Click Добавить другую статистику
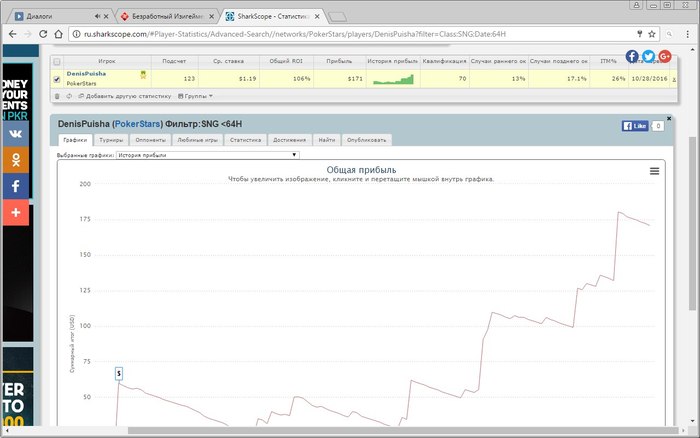The width and height of the screenshot is (700, 438). 125,96
